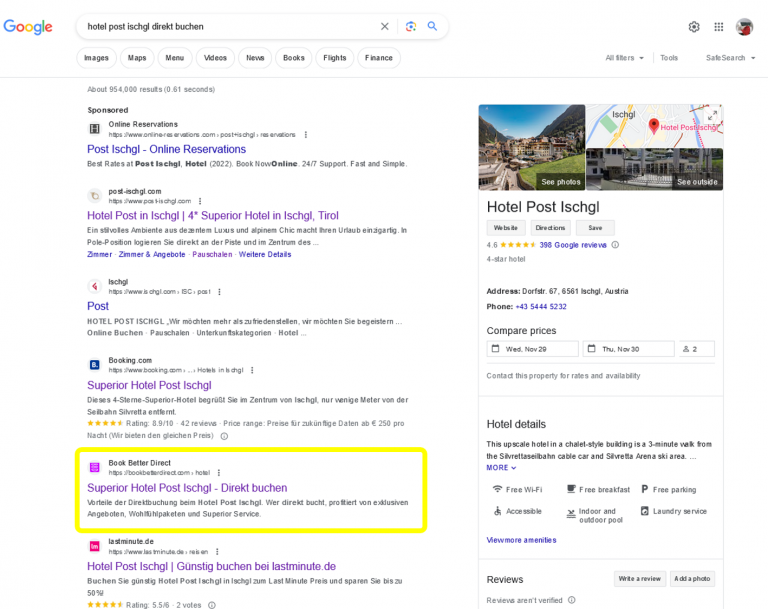
Task: Open check-out date Thu, Nov 30 picker
Action: point(628,349)
